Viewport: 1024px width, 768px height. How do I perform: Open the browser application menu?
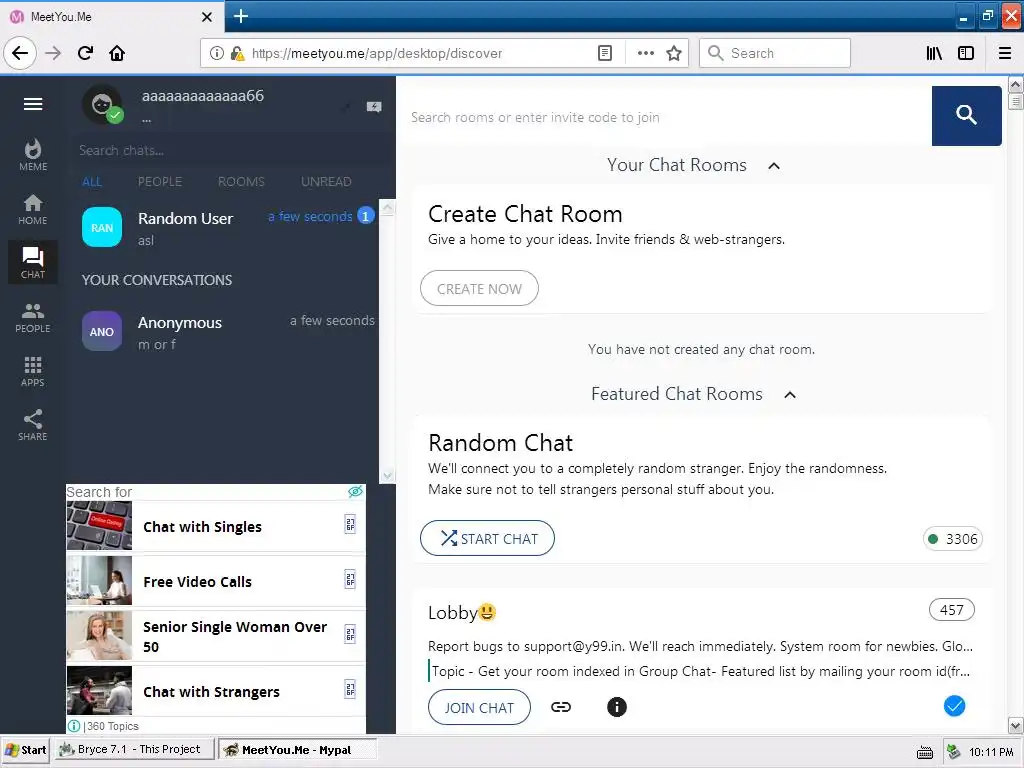click(1005, 53)
